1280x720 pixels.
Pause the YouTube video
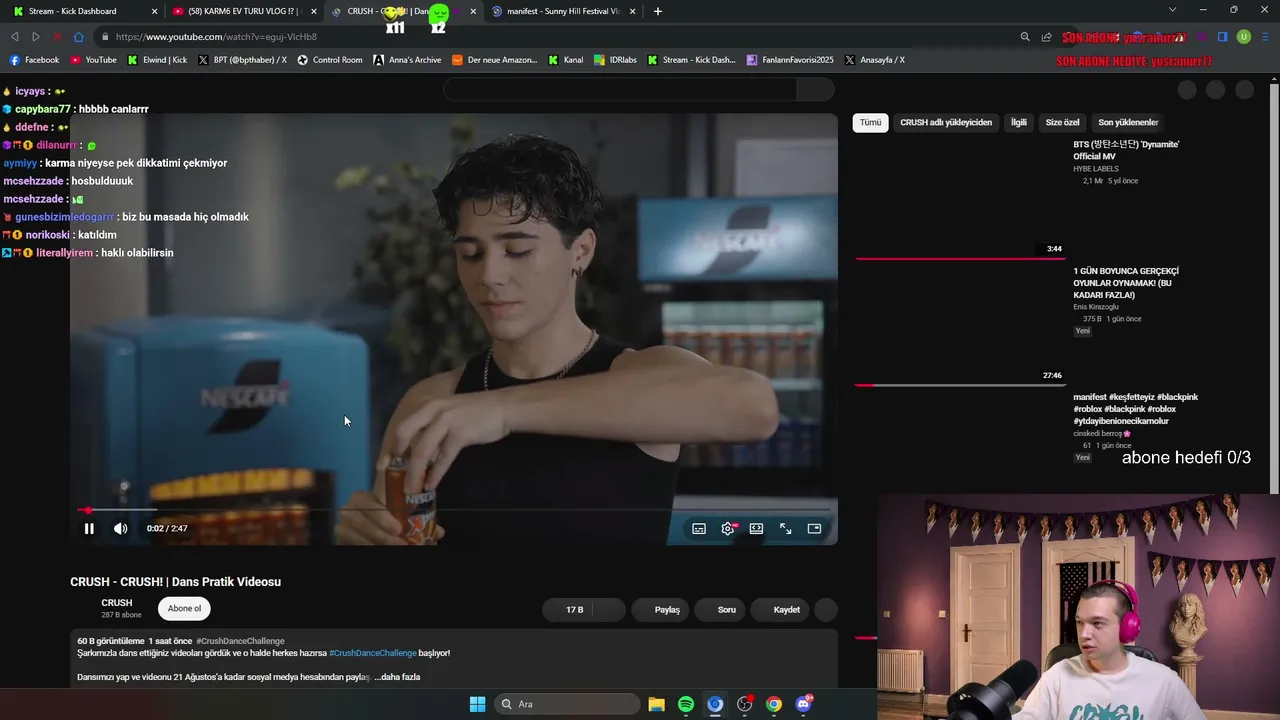tap(89, 529)
